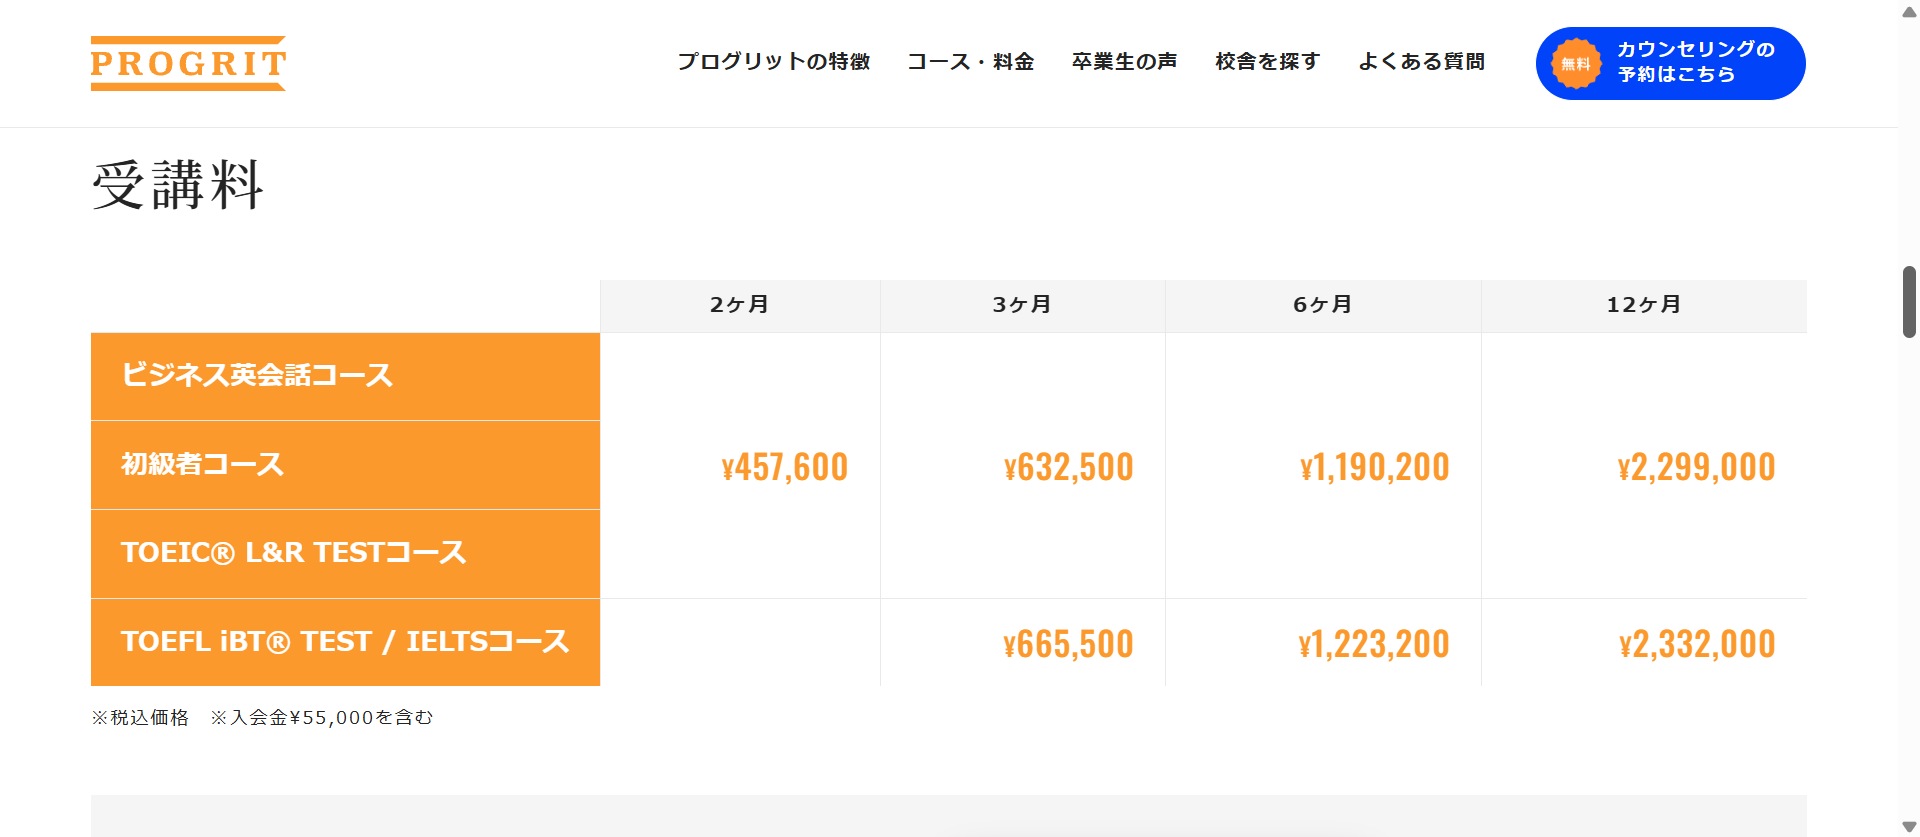Click the 3ヶ月 column header
This screenshot has height=837, width=1920.
point(1022,305)
